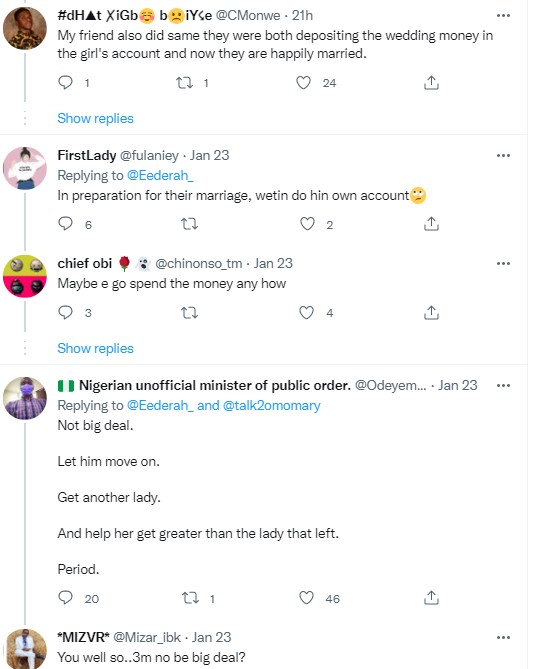This screenshot has width=543, height=669.
Task: Share the 'Not big deal' tweet
Action: tap(431, 598)
